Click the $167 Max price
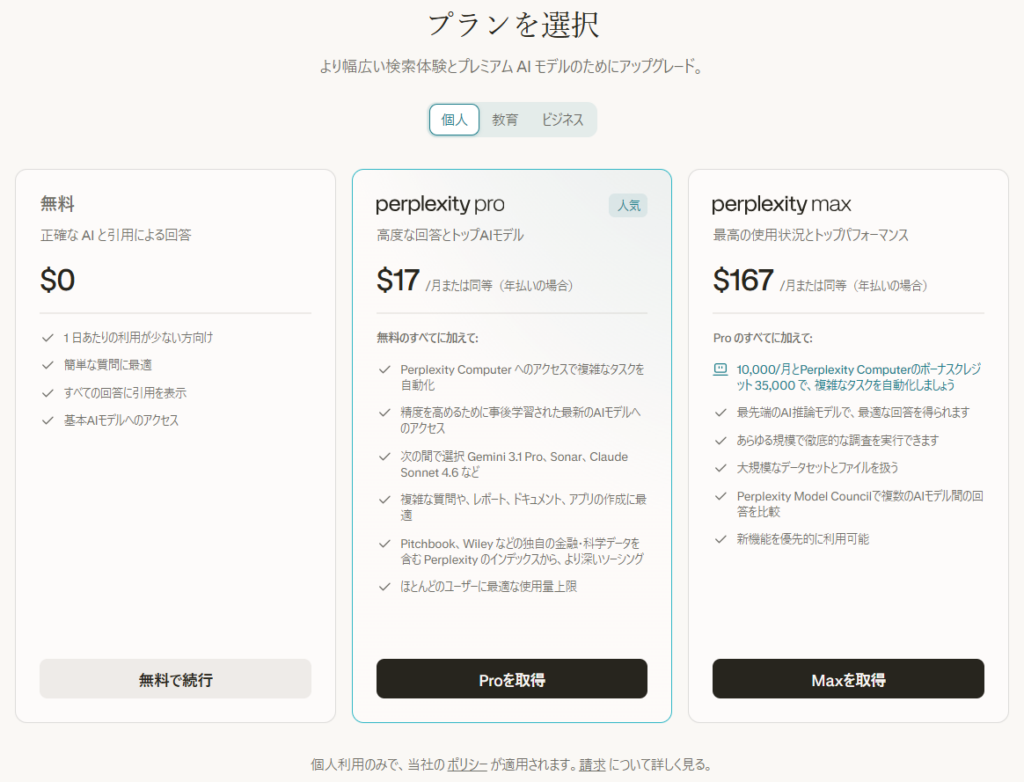 [x=743, y=281]
